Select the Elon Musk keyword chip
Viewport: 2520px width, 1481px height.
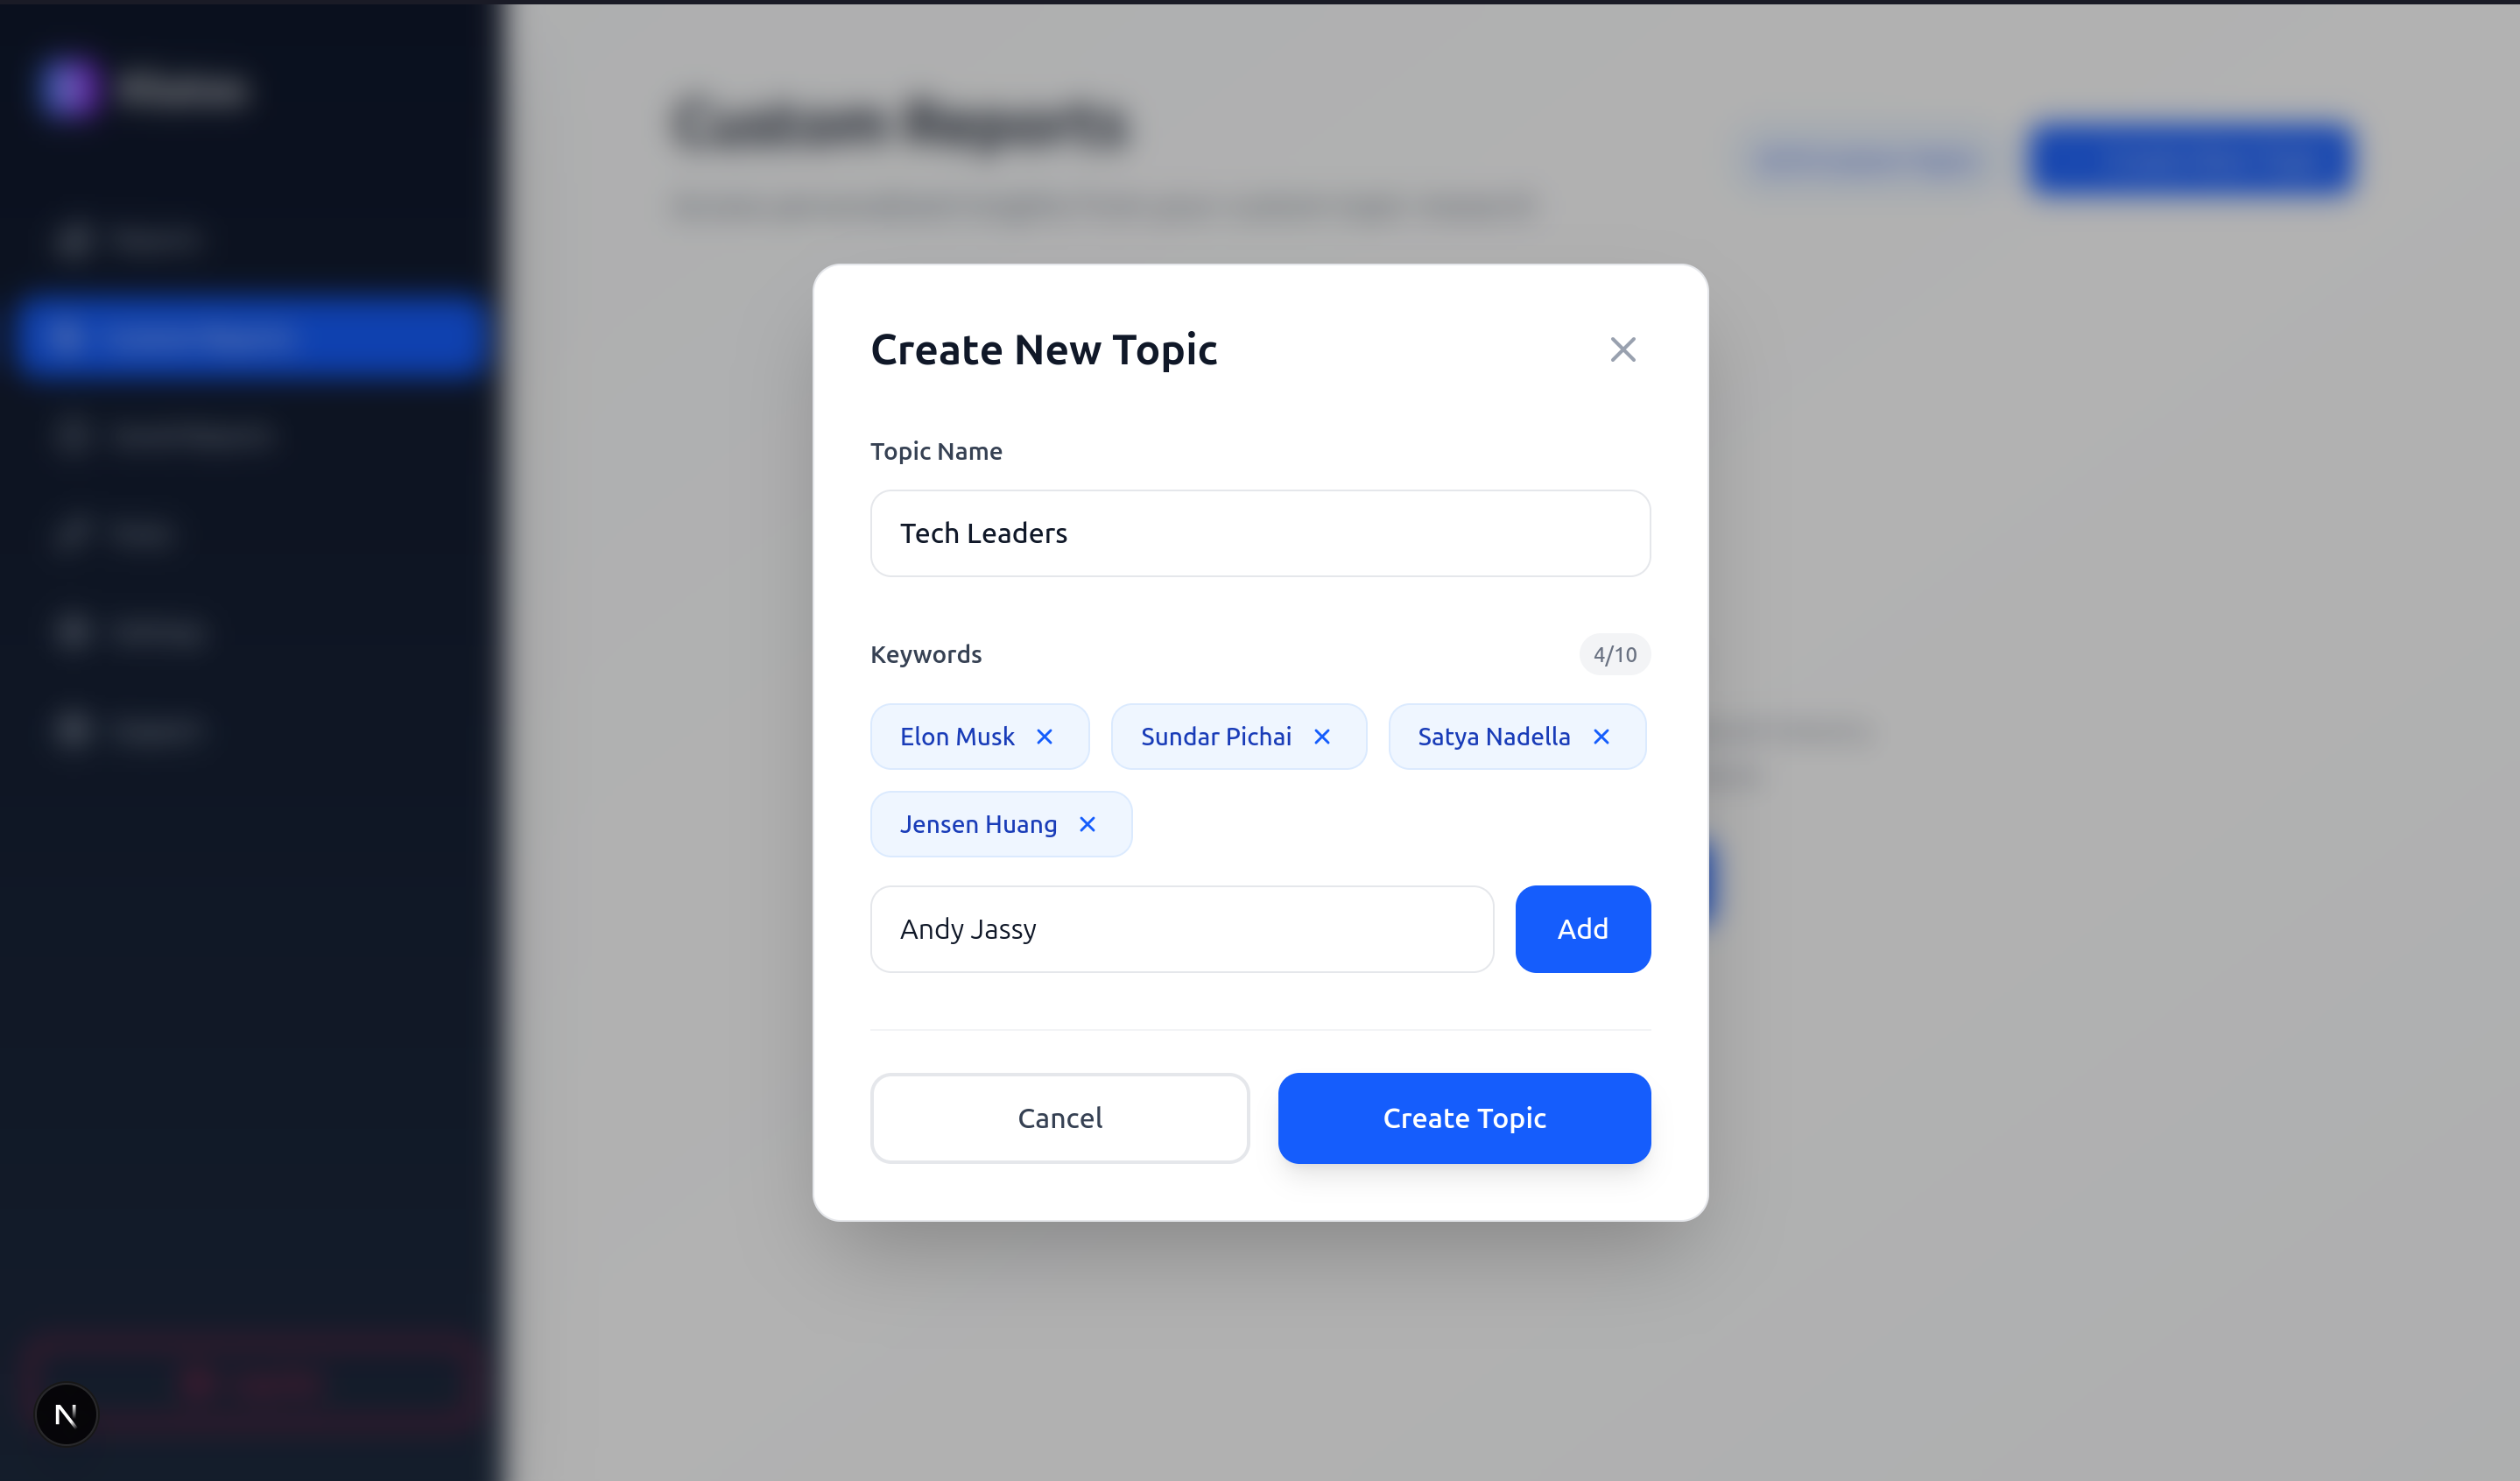coord(956,736)
